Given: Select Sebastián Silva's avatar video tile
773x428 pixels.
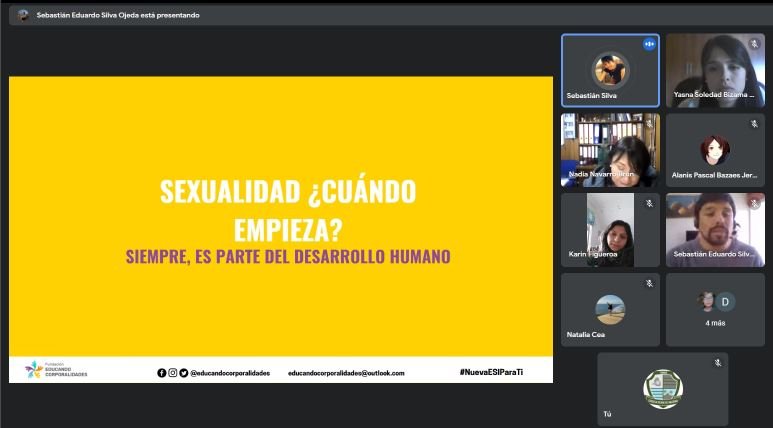Looking at the screenshot, I should 609,70.
